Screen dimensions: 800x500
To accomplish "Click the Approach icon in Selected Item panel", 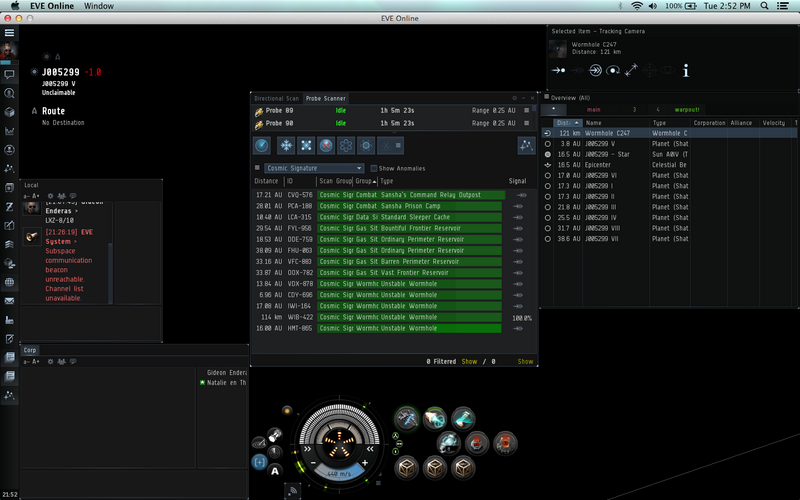I will [559, 70].
